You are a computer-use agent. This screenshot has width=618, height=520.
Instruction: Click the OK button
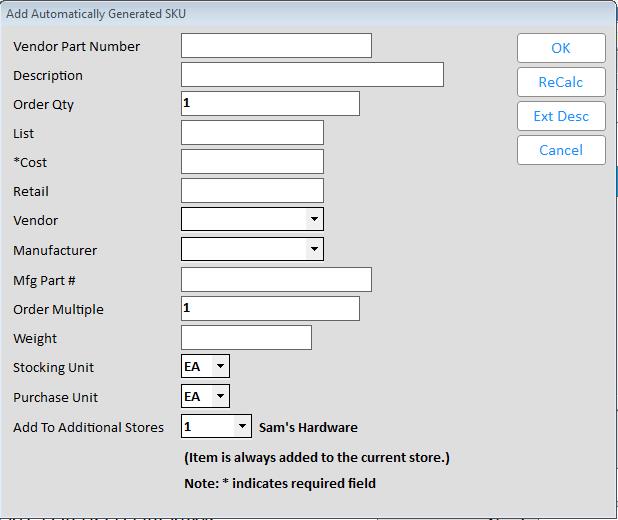point(560,48)
